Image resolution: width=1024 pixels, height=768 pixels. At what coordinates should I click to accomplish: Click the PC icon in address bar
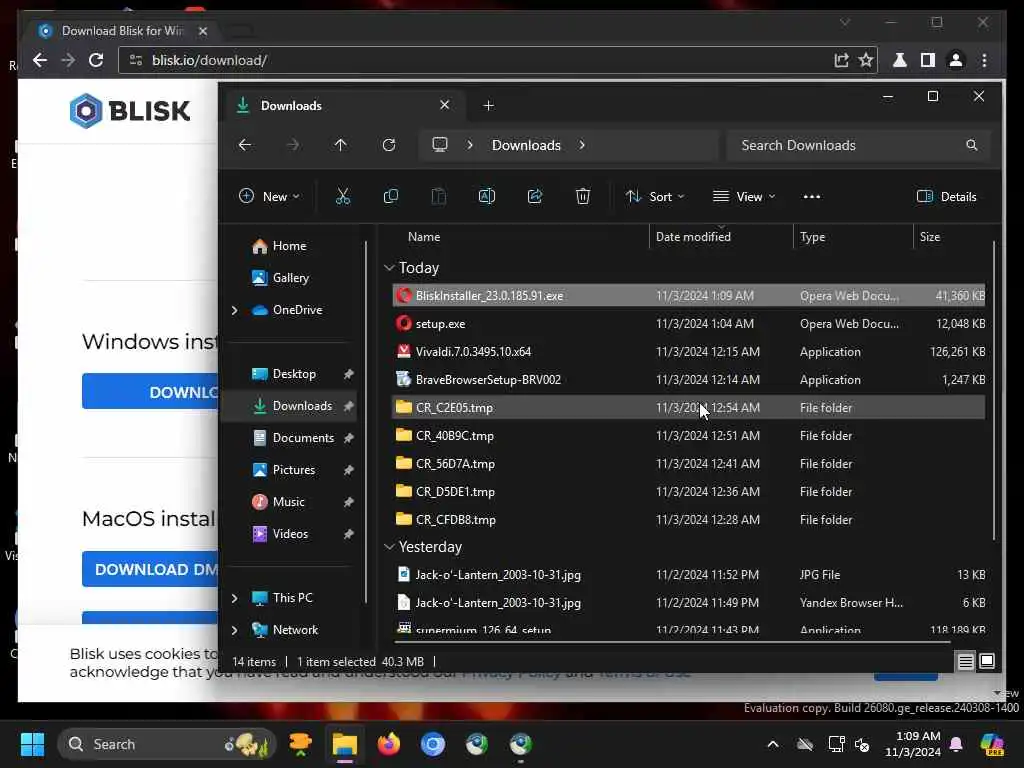[440, 145]
